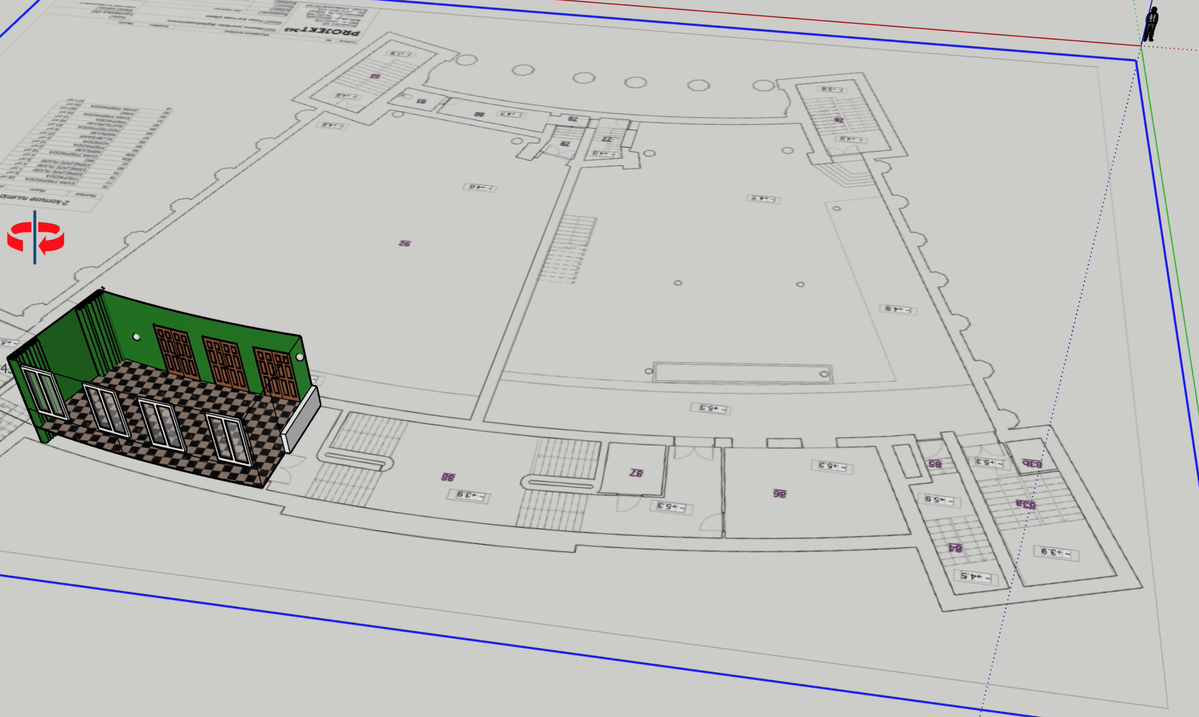
Task: Select the leftmost brown door in model
Action: coord(177,352)
